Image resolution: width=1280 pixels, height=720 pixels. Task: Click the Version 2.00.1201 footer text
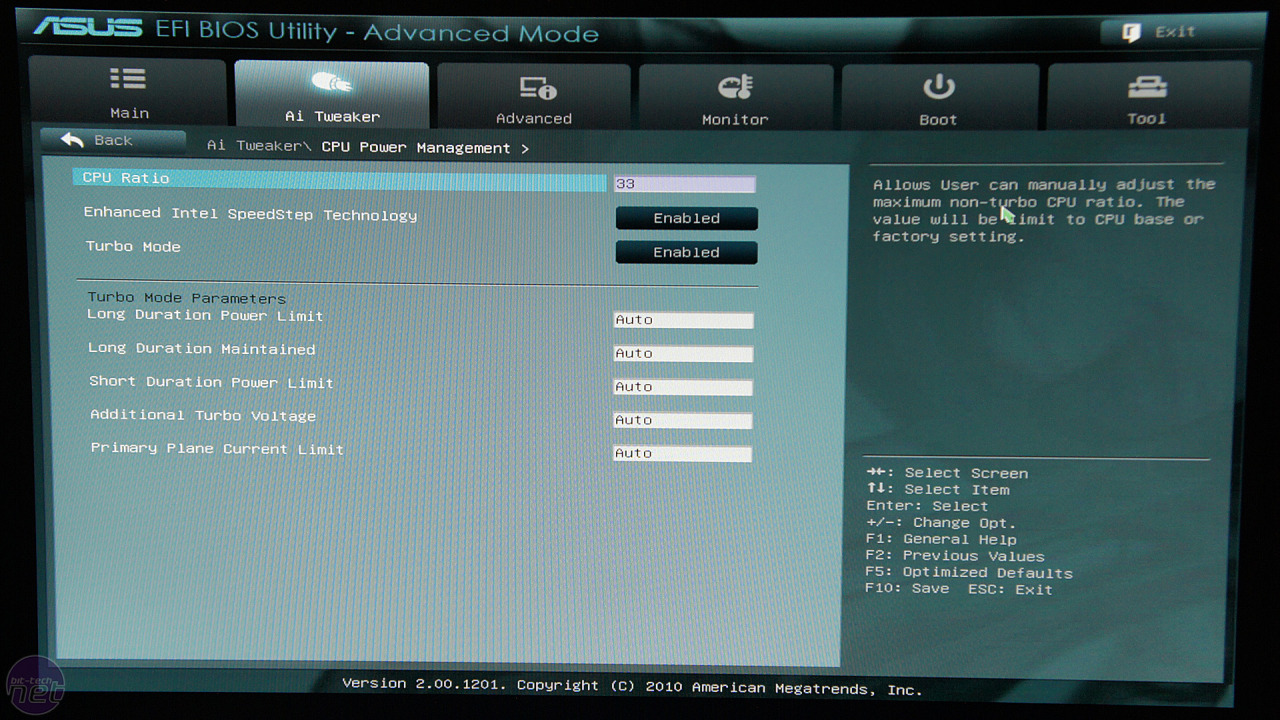click(x=424, y=685)
